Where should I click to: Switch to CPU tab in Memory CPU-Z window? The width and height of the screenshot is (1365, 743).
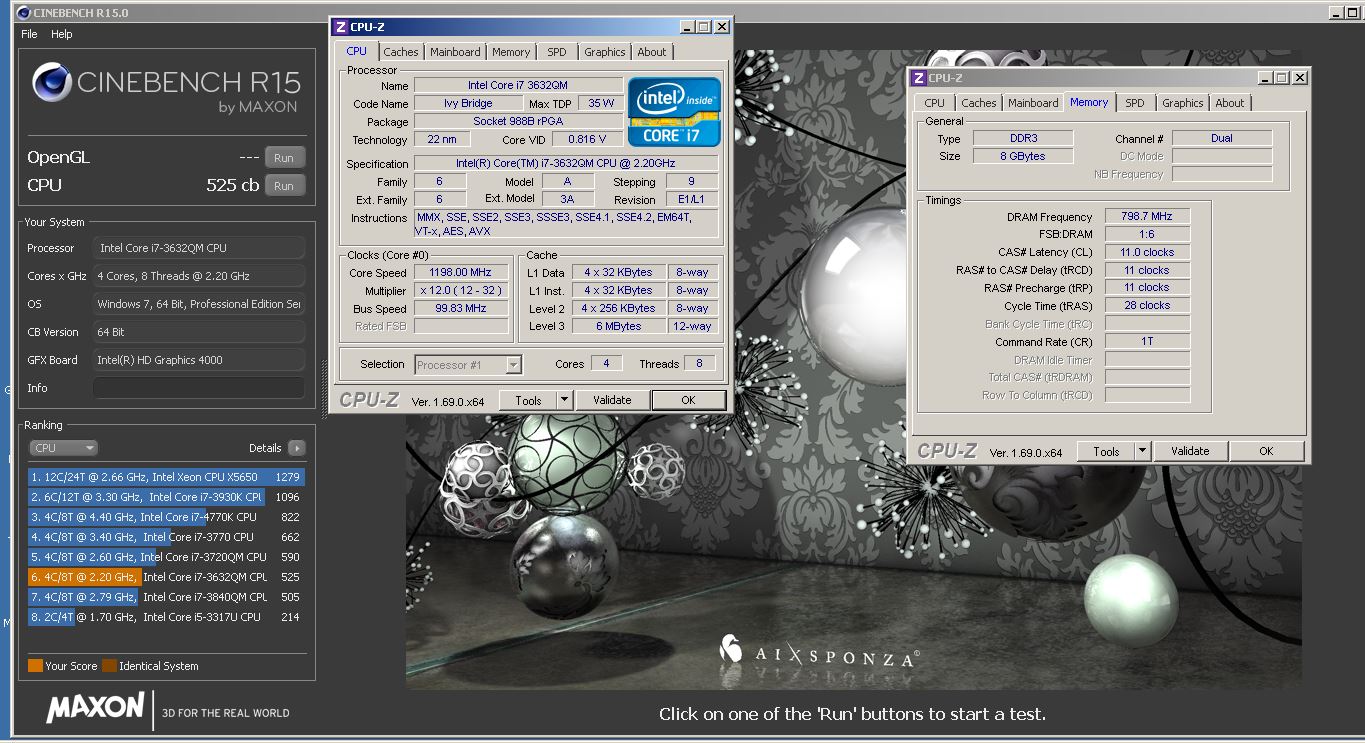934,103
